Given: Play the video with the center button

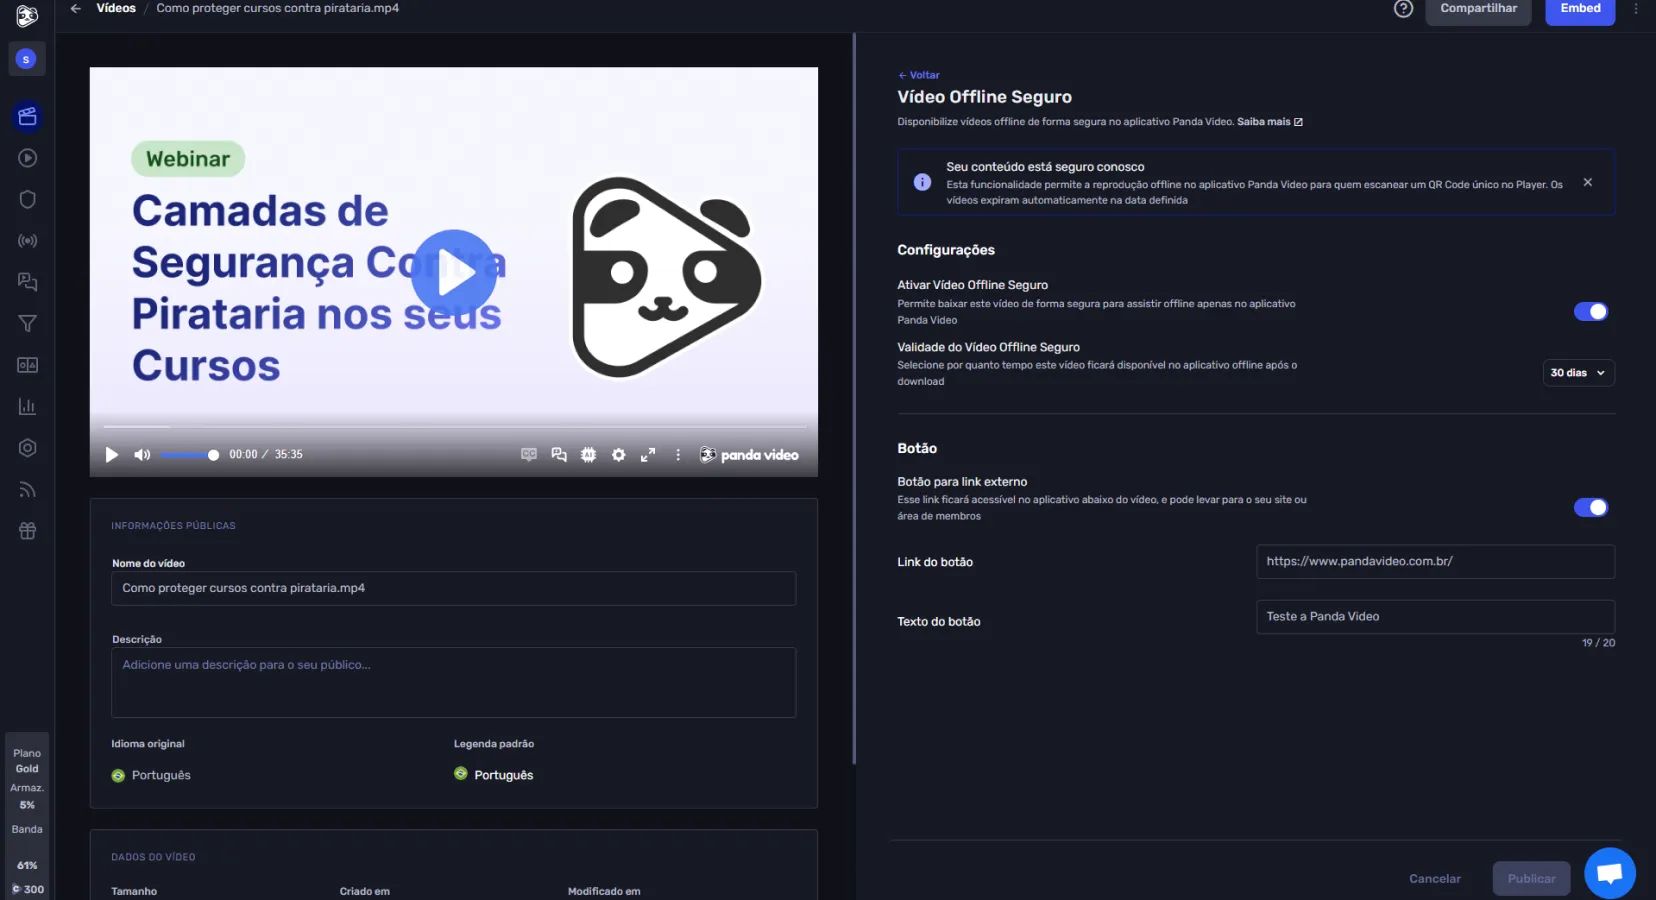Looking at the screenshot, I should point(454,273).
